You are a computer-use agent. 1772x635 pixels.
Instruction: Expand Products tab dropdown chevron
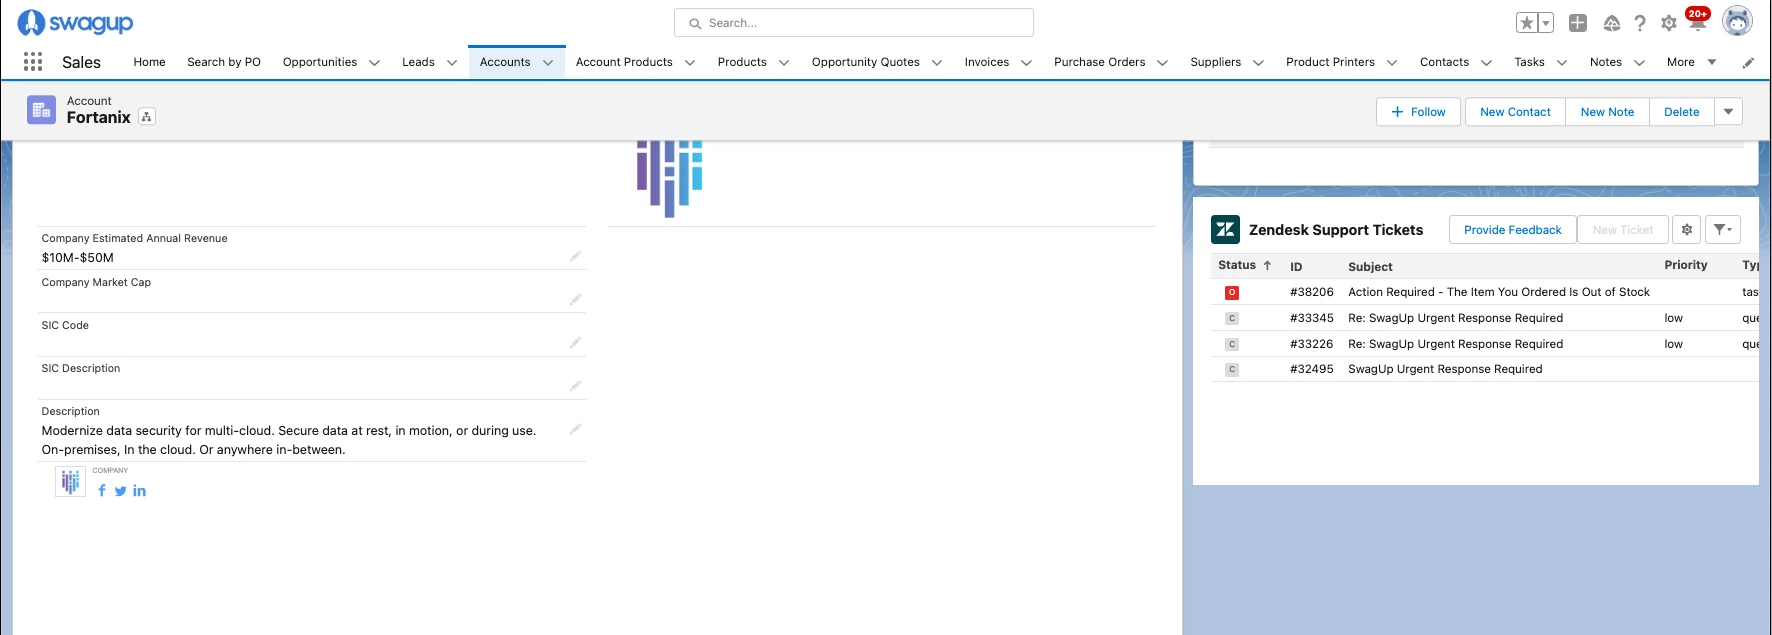click(784, 63)
